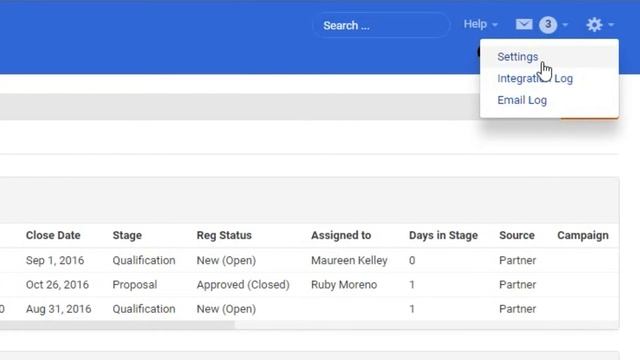Click 'Approved (Closed)' status cell
The image size is (640, 360).
[x=243, y=284]
